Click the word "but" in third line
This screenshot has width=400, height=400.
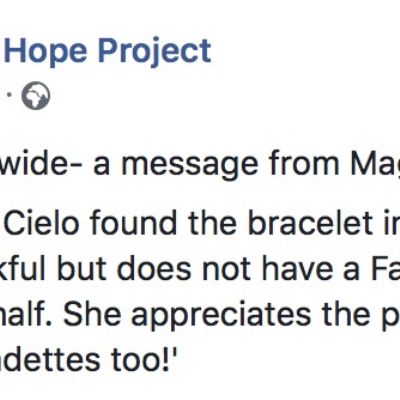click(82, 269)
